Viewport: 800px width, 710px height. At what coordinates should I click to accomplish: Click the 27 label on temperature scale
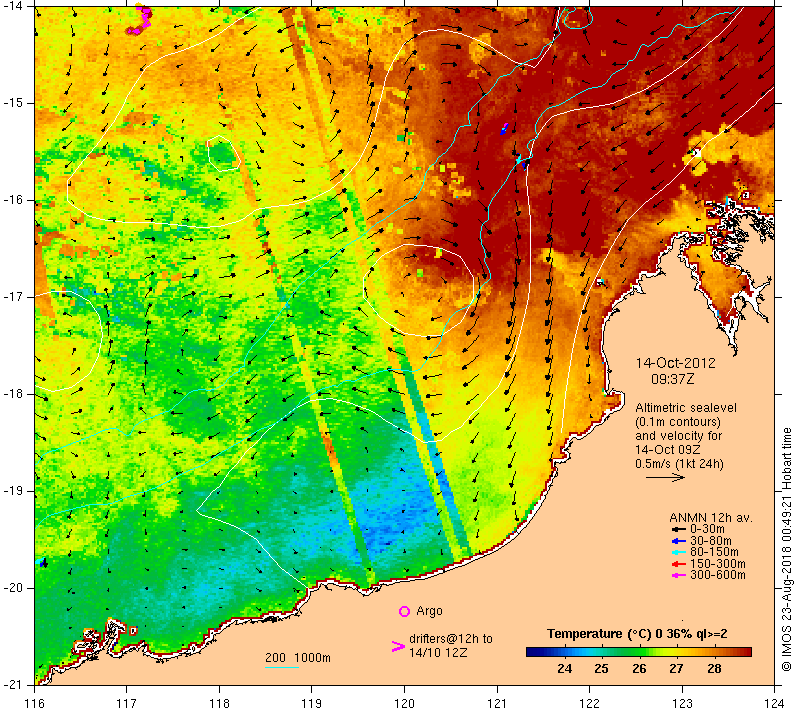click(676, 669)
